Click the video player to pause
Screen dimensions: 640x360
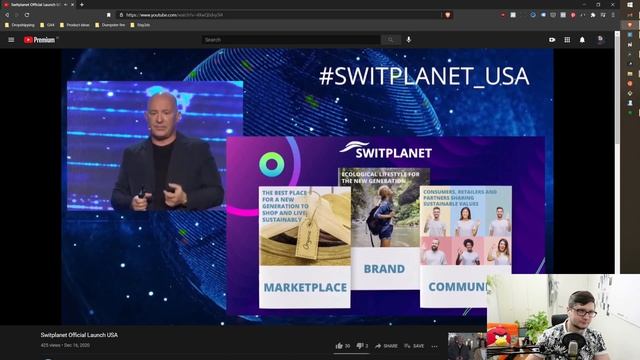pos(307,187)
